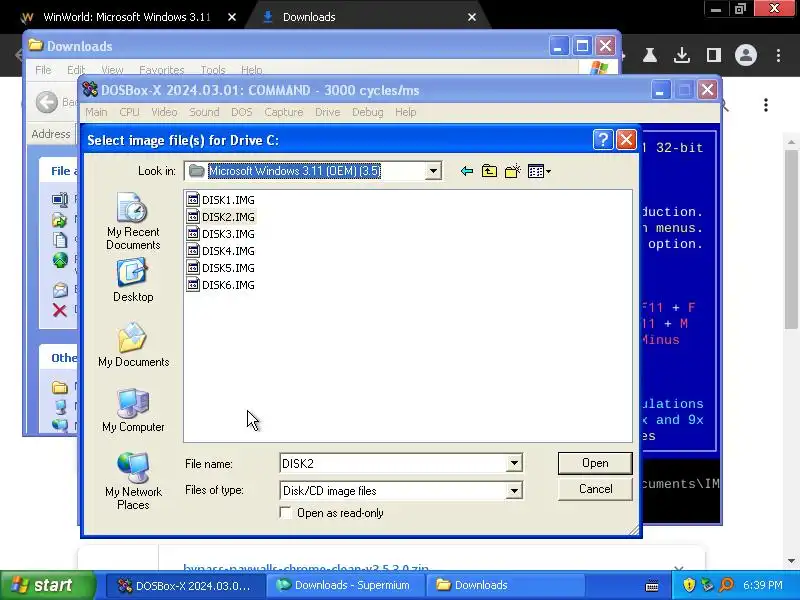Select DISK3.IMG file icon
The image size is (800, 600).
[x=193, y=234]
